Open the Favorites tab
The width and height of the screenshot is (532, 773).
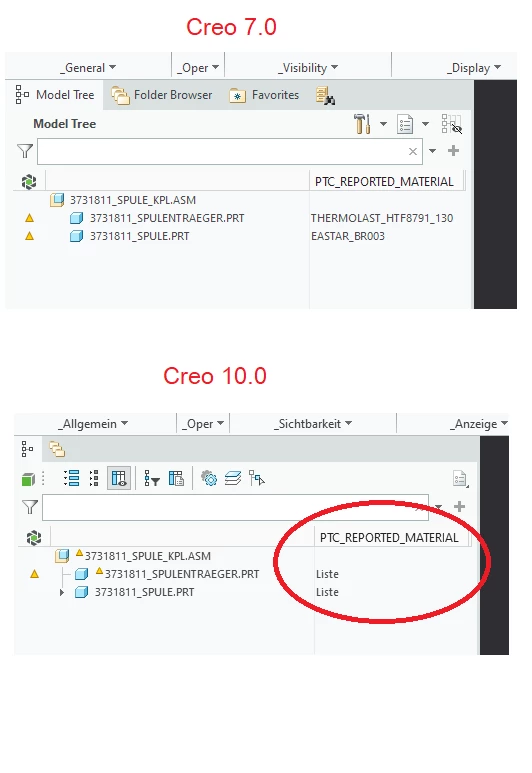(x=264, y=95)
